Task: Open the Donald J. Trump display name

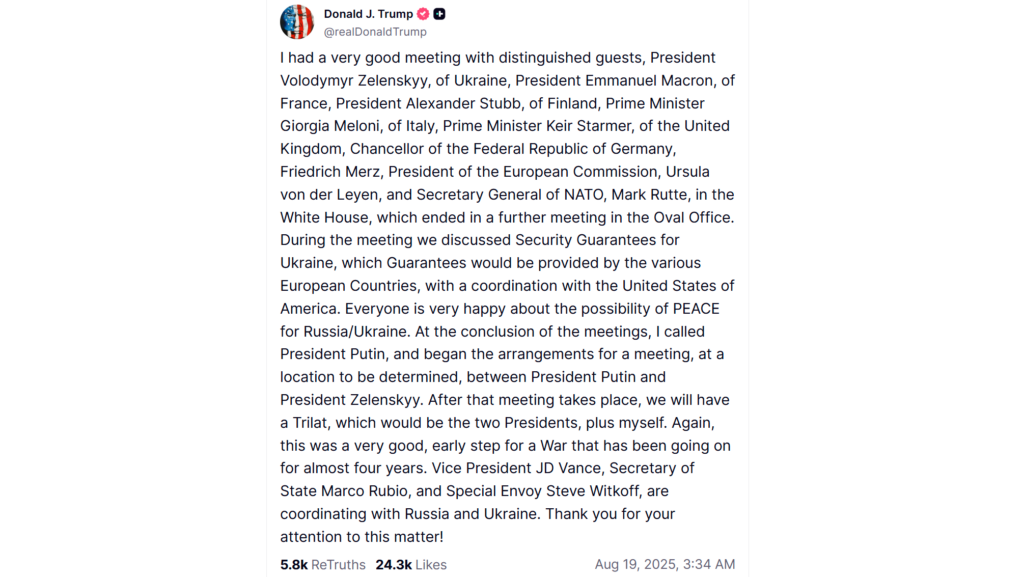Action: 368,14
